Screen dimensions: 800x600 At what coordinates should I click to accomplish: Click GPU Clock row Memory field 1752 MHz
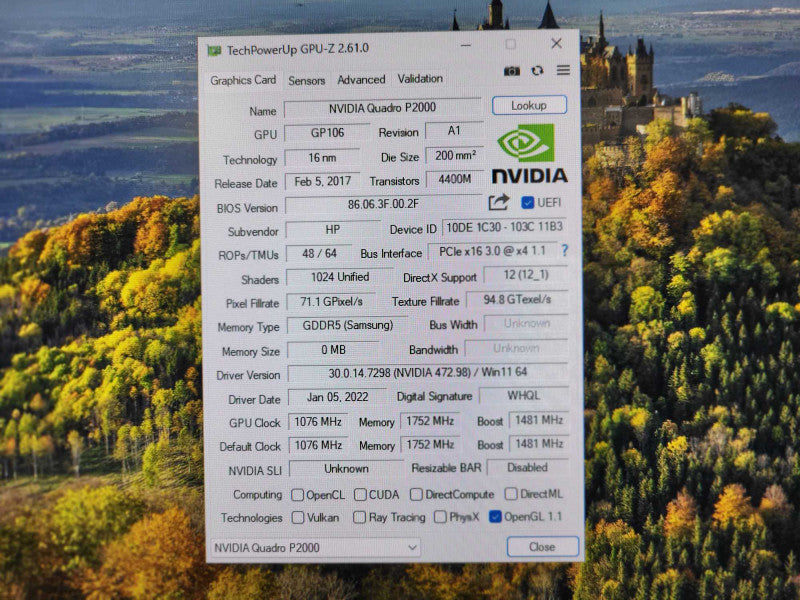(430, 421)
